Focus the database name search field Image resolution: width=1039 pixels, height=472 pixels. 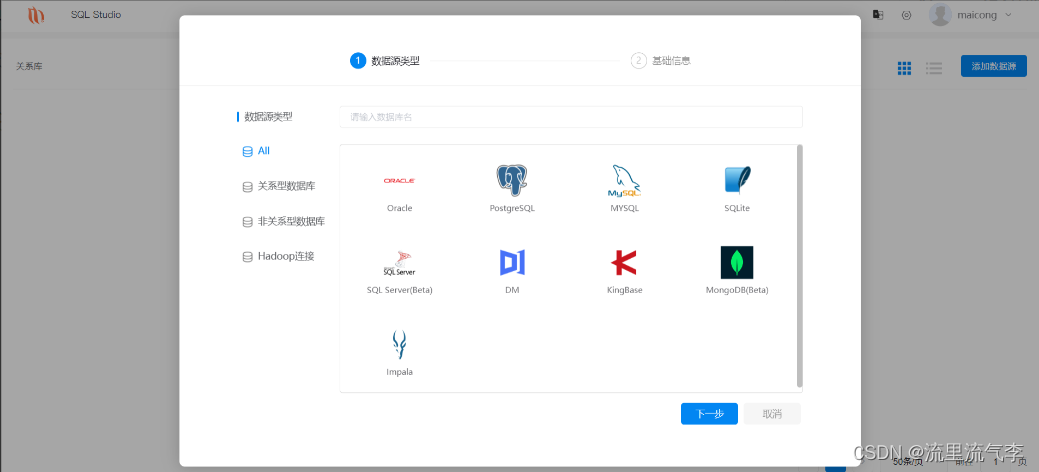tap(571, 117)
